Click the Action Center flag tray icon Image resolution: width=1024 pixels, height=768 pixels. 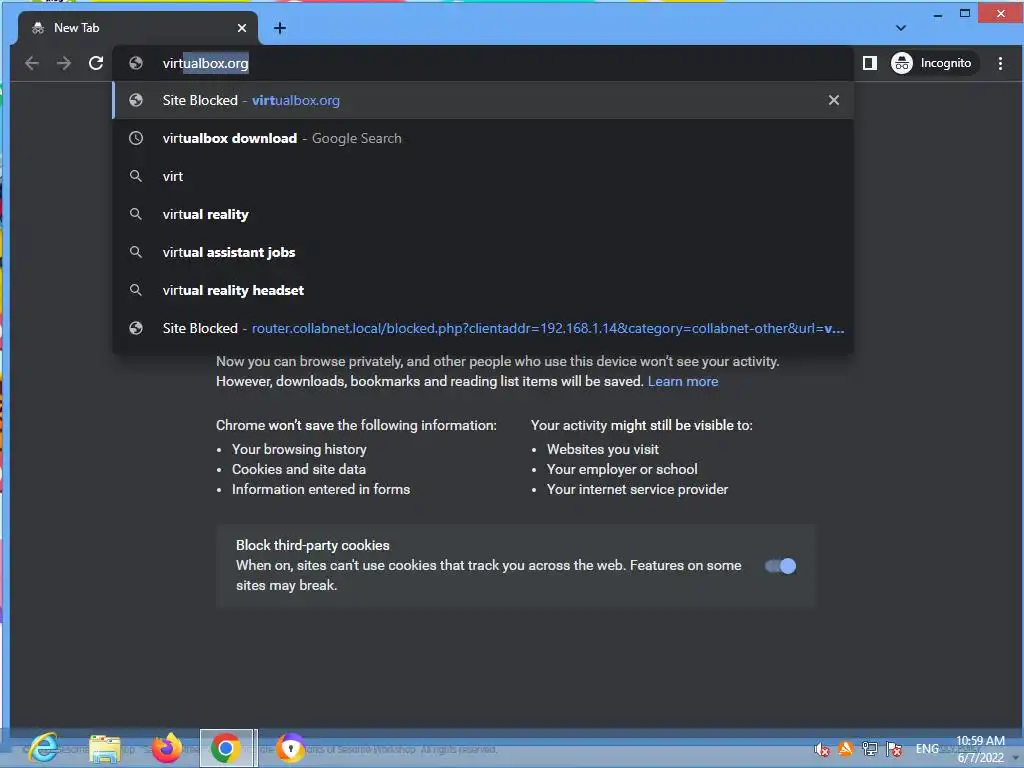(x=894, y=749)
